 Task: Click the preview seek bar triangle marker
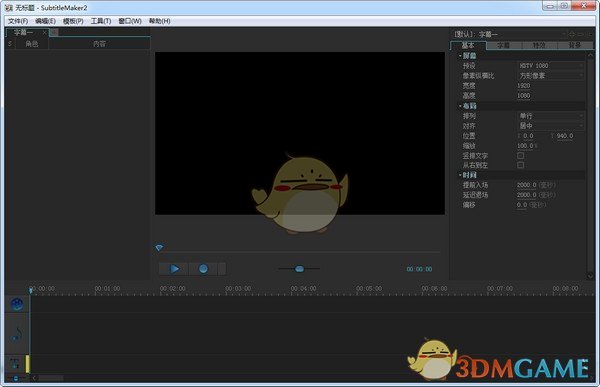point(159,248)
